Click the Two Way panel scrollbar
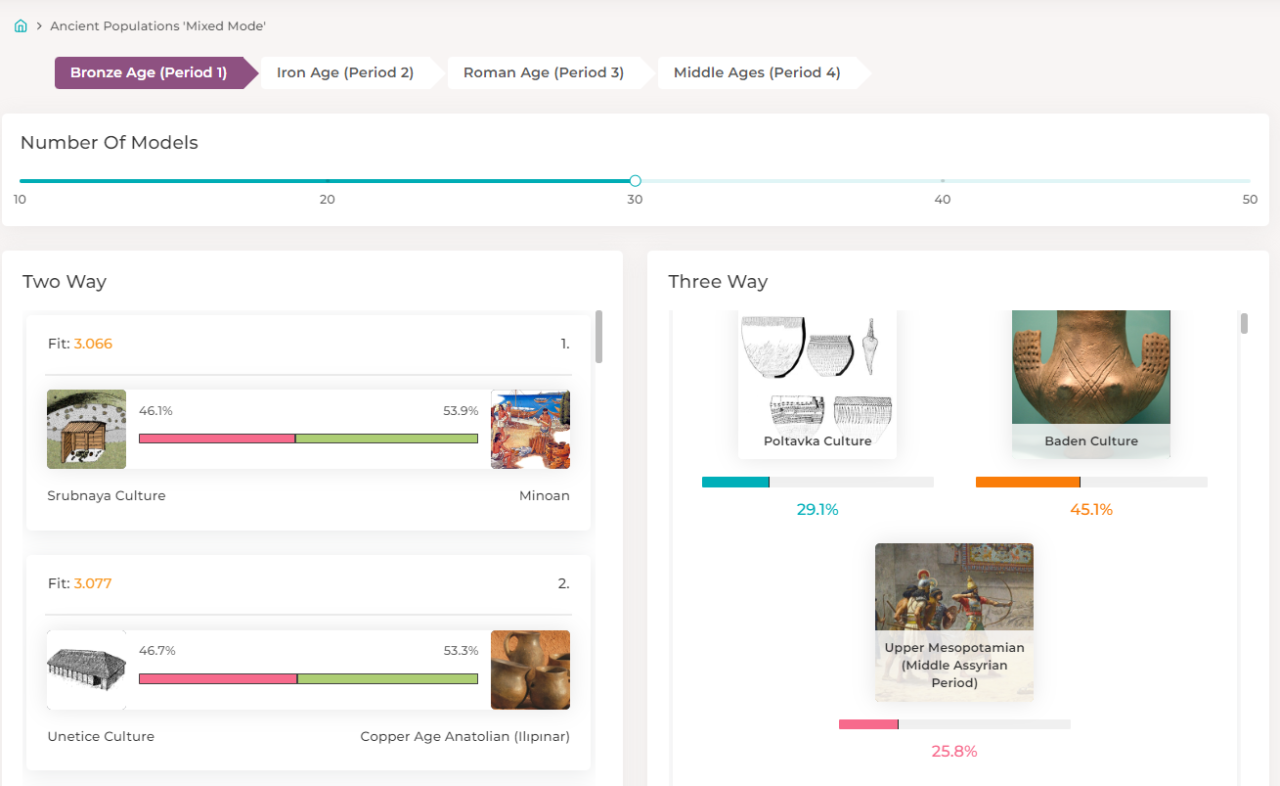Image resolution: width=1280 pixels, height=786 pixels. tap(599, 336)
